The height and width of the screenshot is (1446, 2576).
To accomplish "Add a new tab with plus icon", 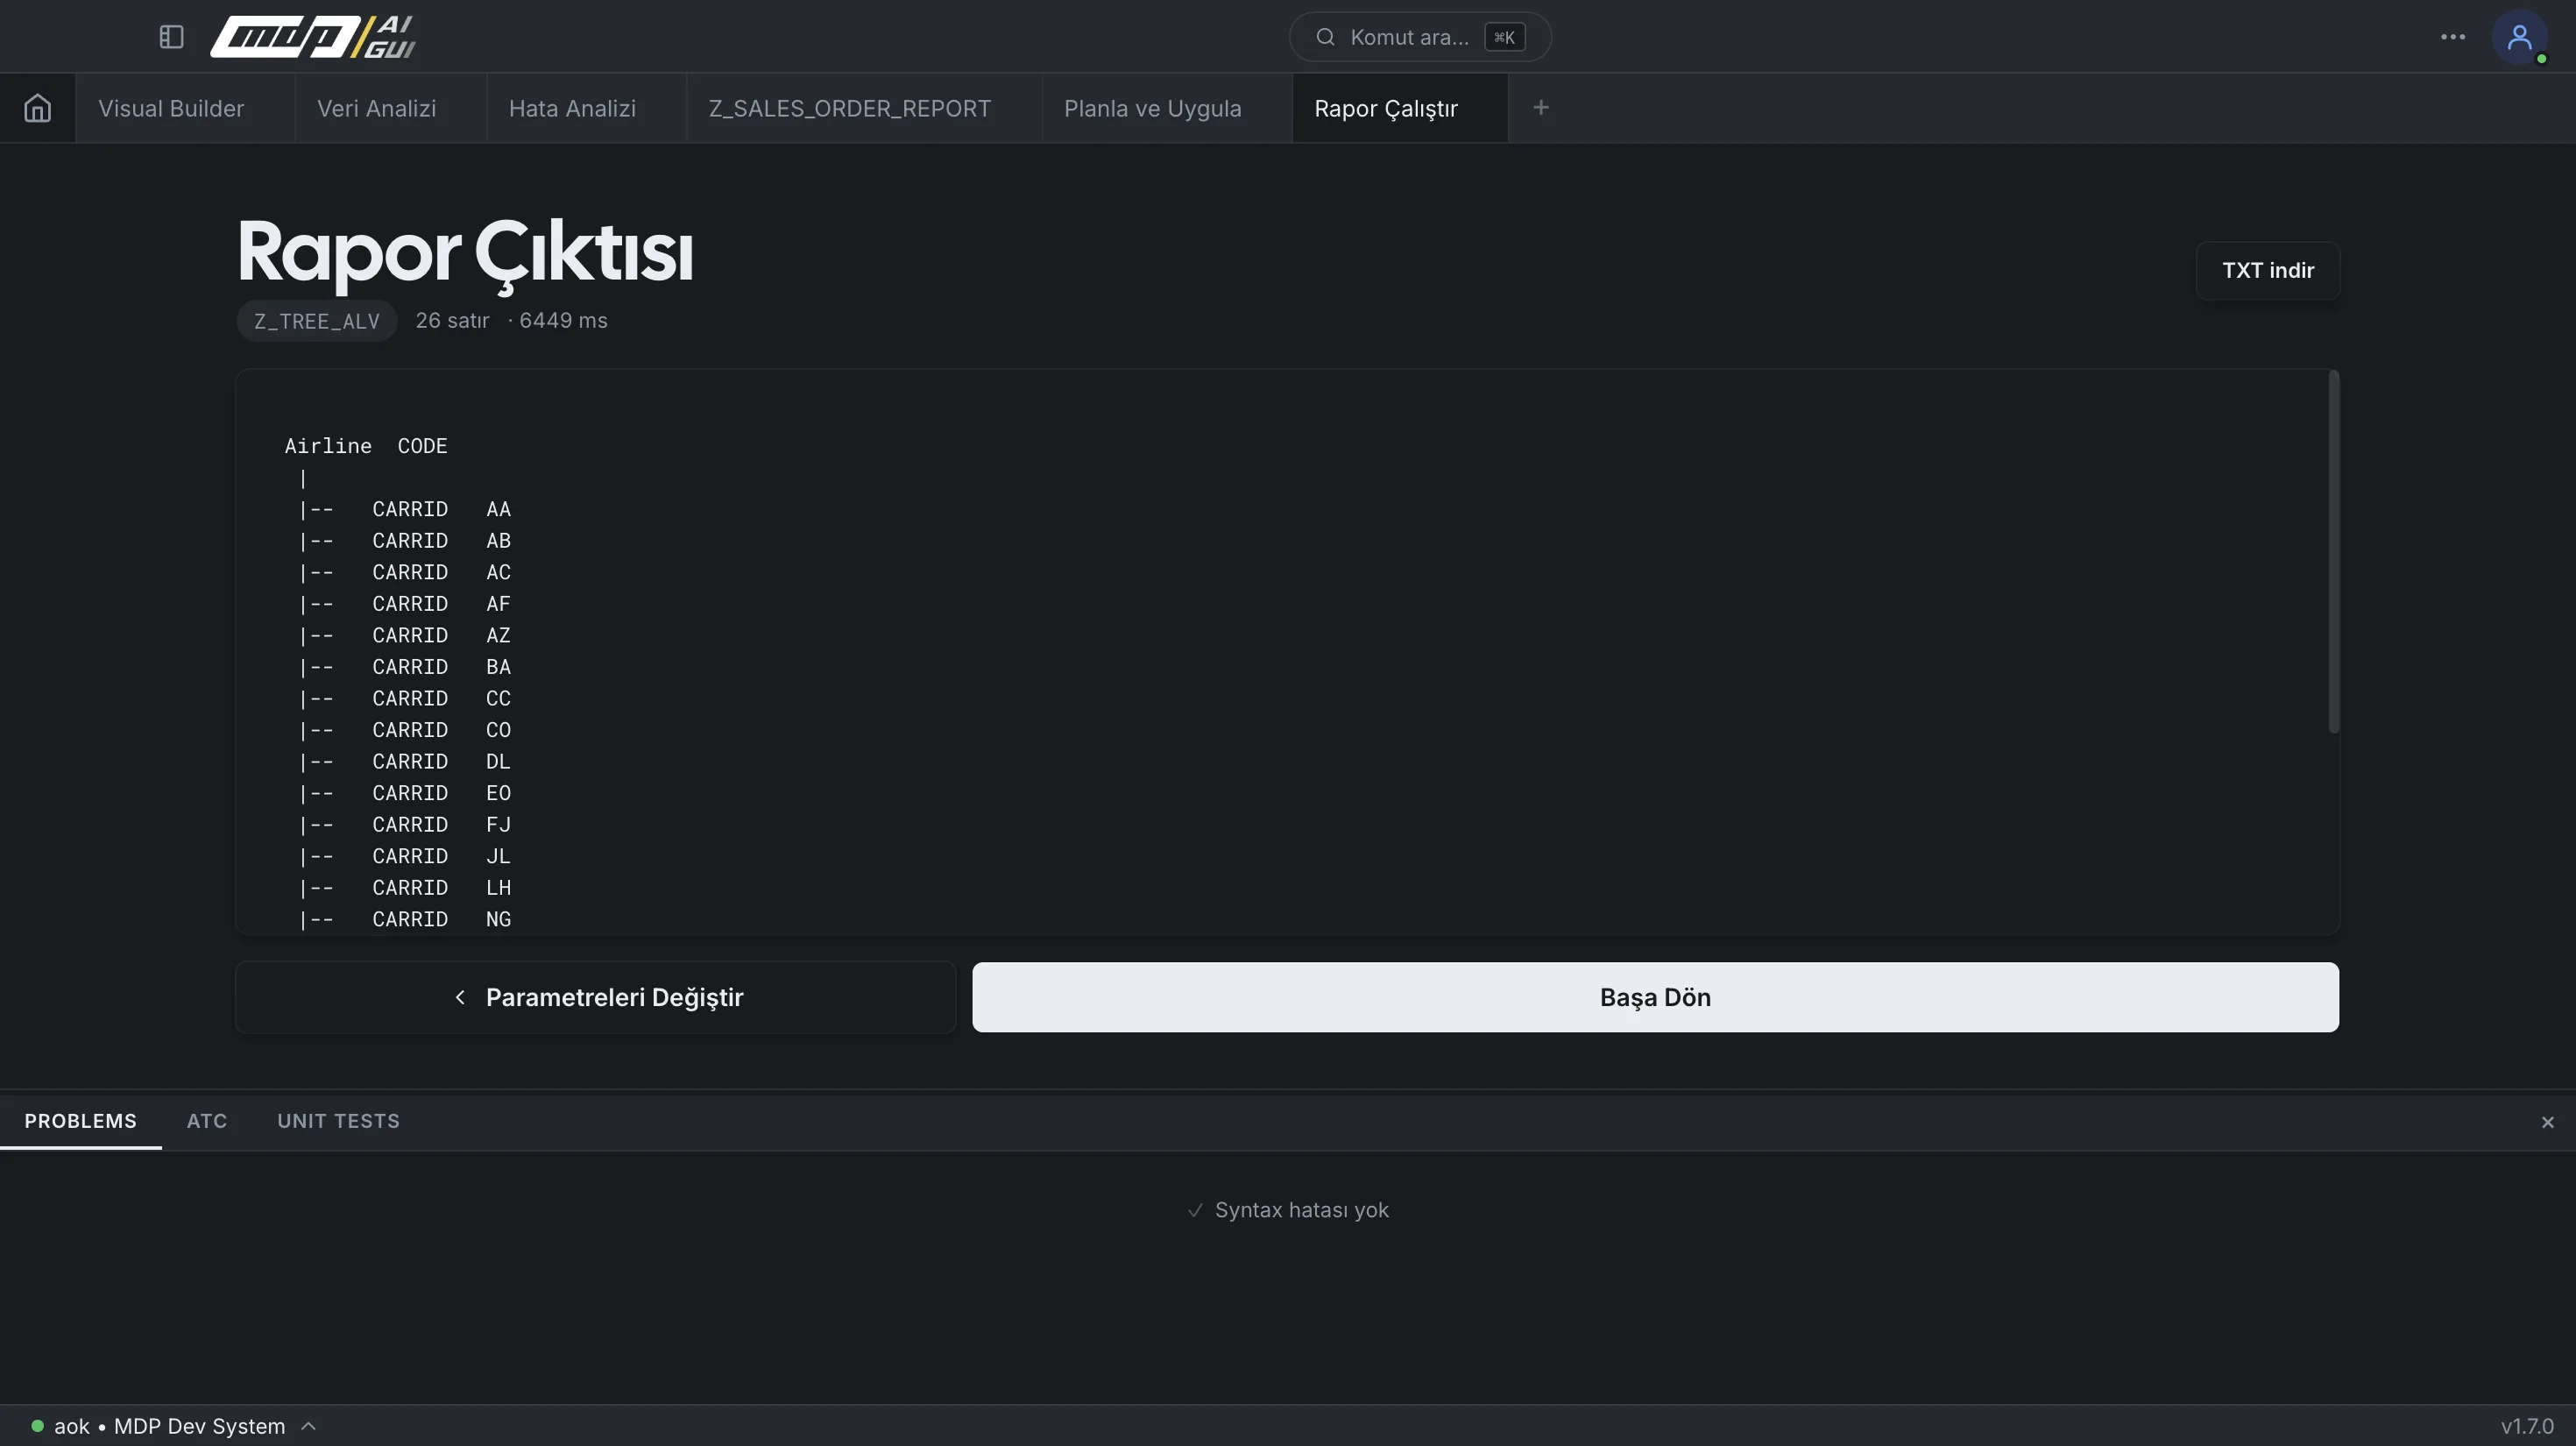I will click(x=1541, y=107).
